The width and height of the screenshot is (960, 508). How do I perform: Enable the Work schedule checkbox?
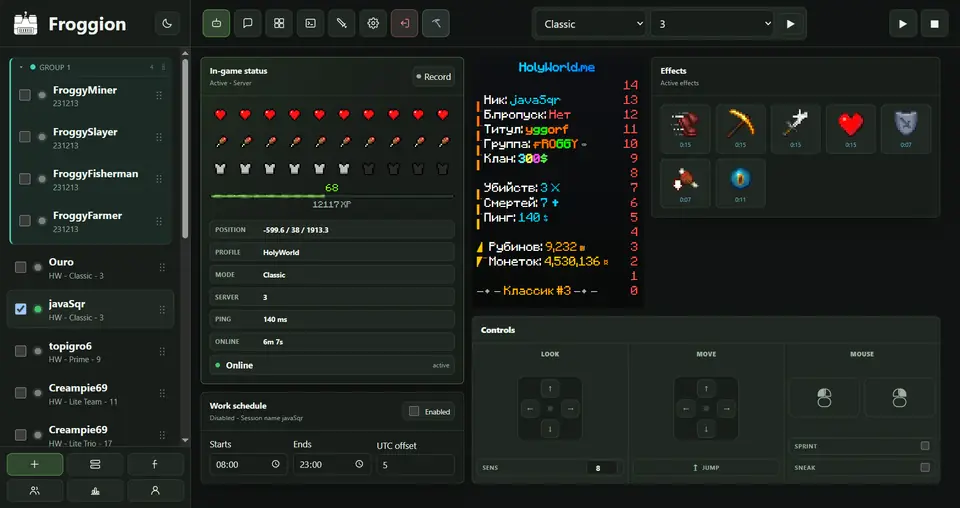click(414, 411)
